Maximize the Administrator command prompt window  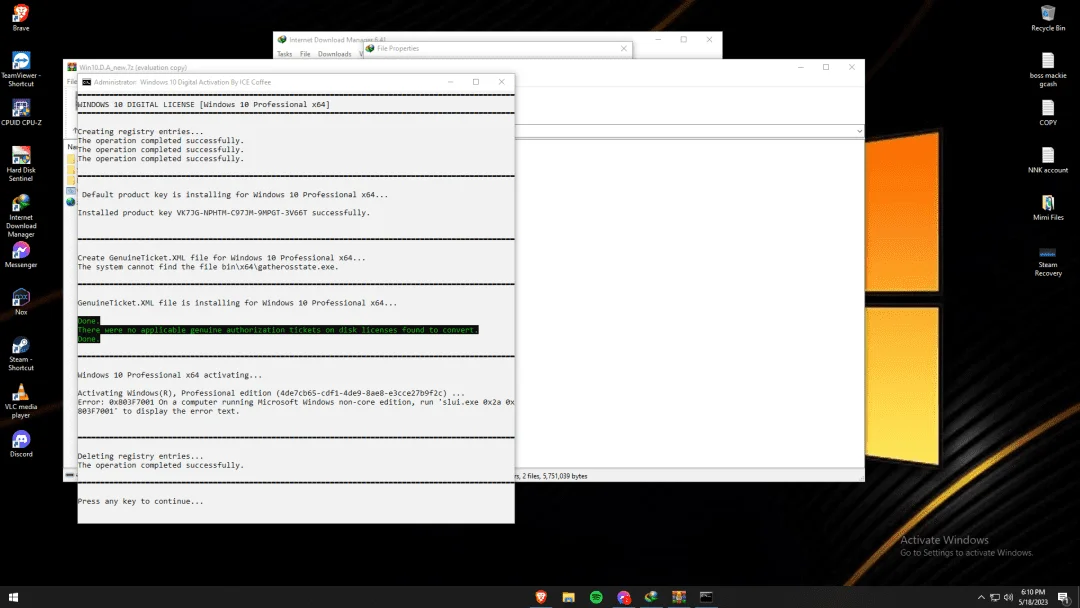(476, 82)
